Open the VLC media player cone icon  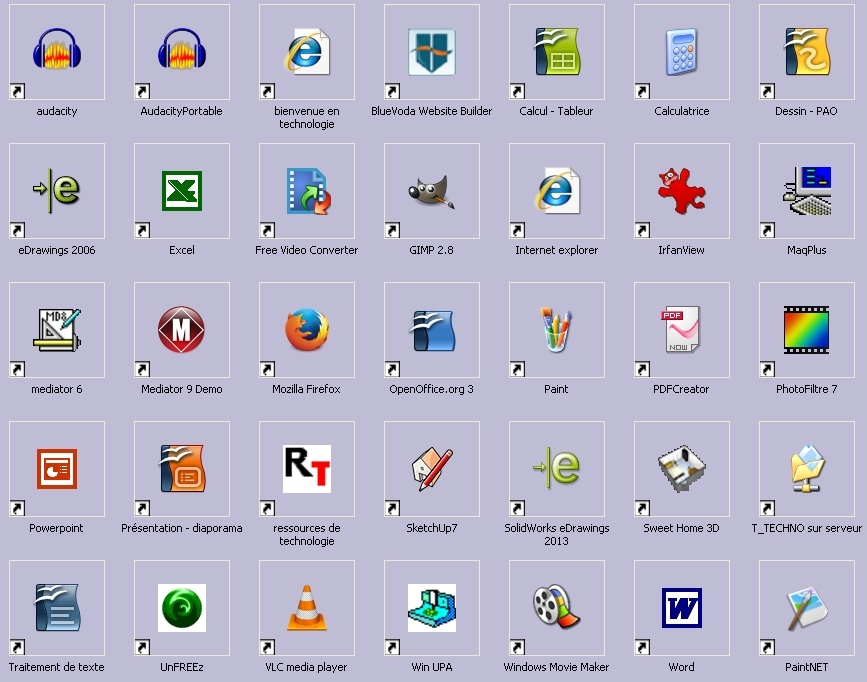307,608
